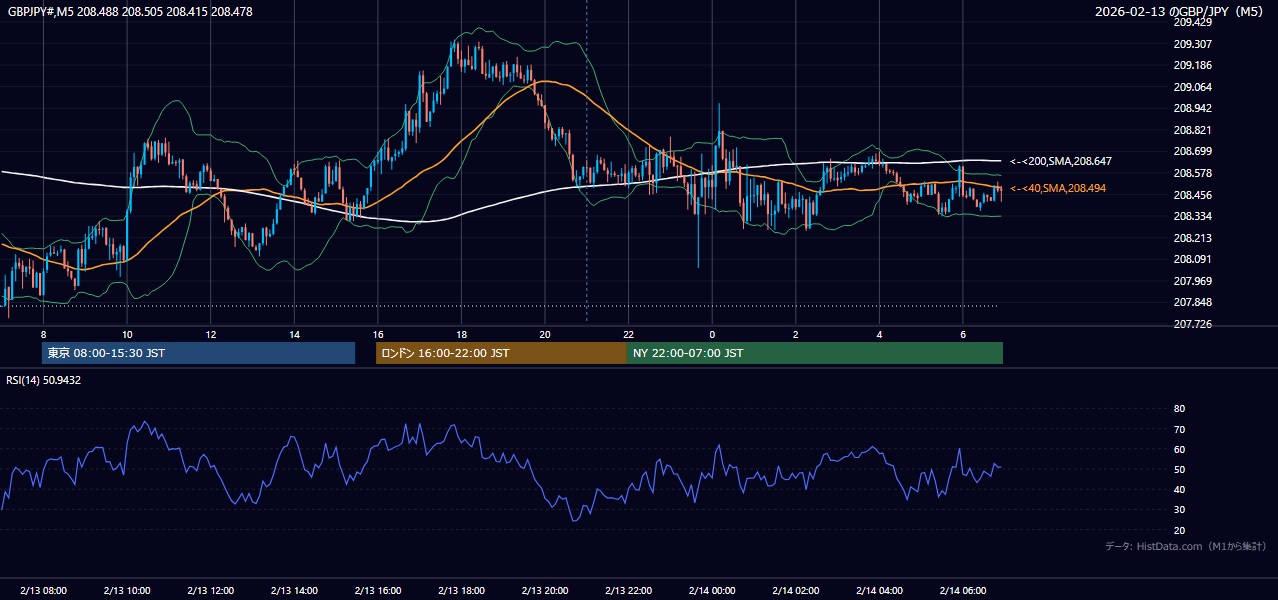The height and width of the screenshot is (600, 1278).
Task: Click price axis value 207.848
Action: point(1192,303)
